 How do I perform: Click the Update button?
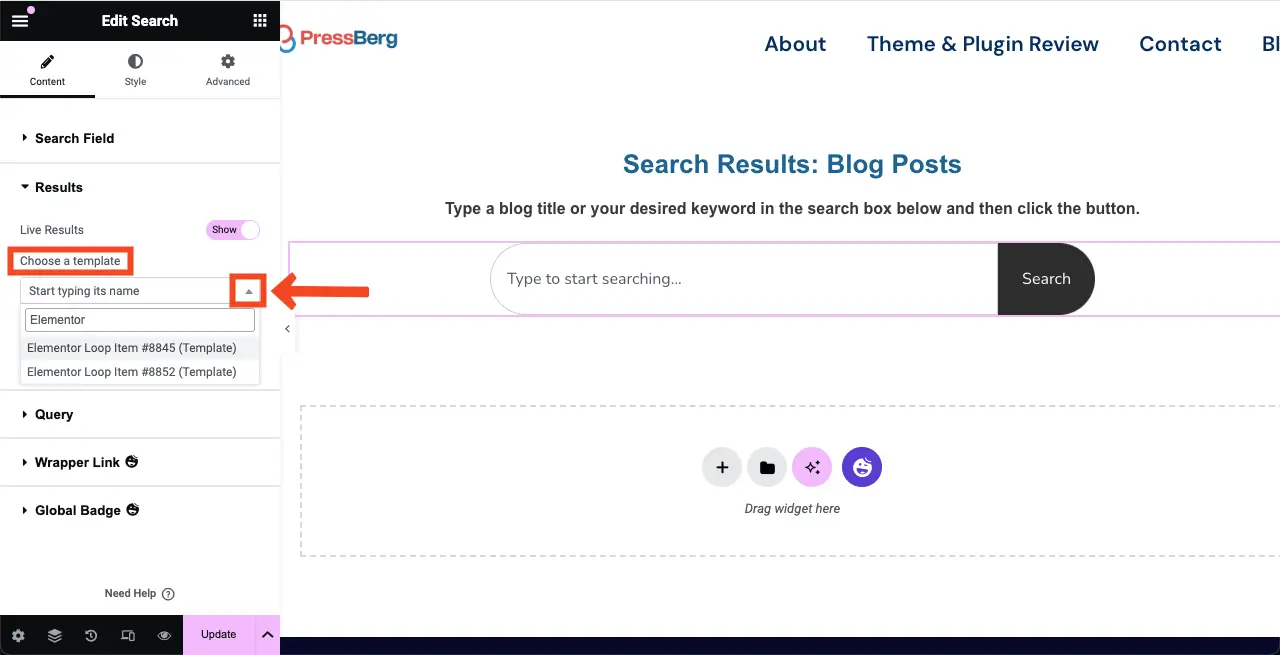218,634
